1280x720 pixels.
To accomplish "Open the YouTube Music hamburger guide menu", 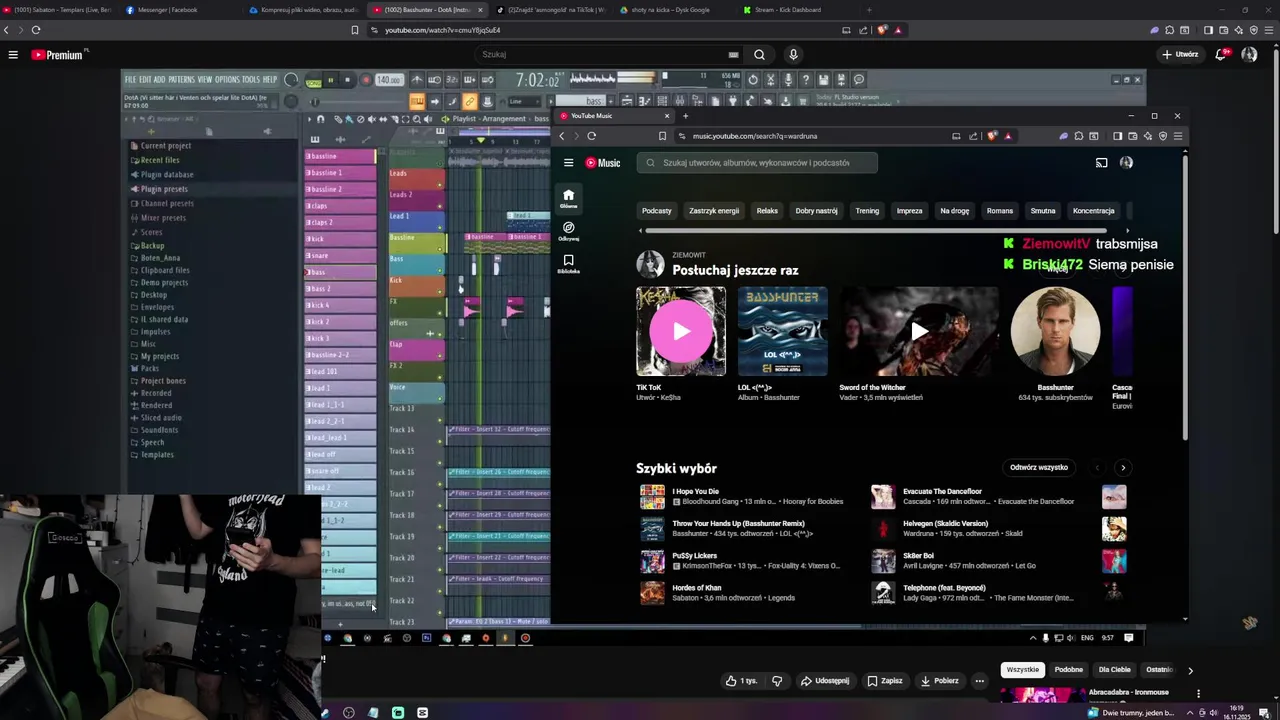I will click(568, 163).
